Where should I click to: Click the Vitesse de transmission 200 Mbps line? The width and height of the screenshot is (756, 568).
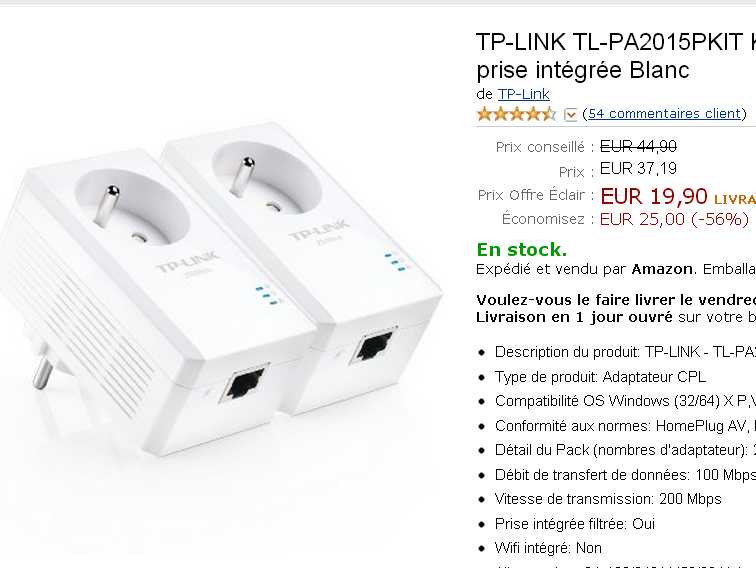tap(608, 499)
